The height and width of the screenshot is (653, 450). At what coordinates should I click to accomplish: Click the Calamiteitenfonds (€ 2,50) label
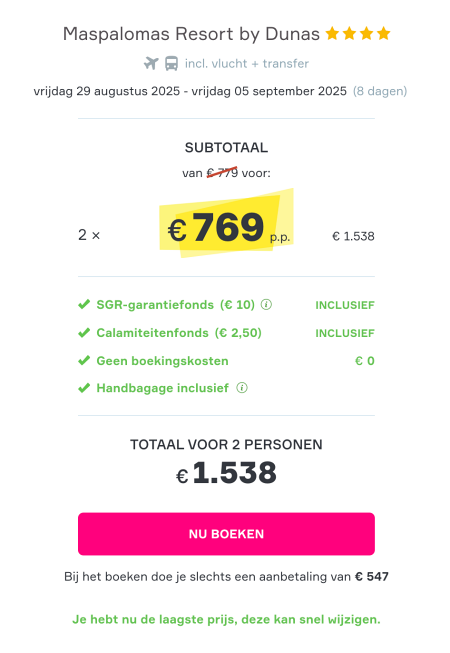tap(179, 333)
